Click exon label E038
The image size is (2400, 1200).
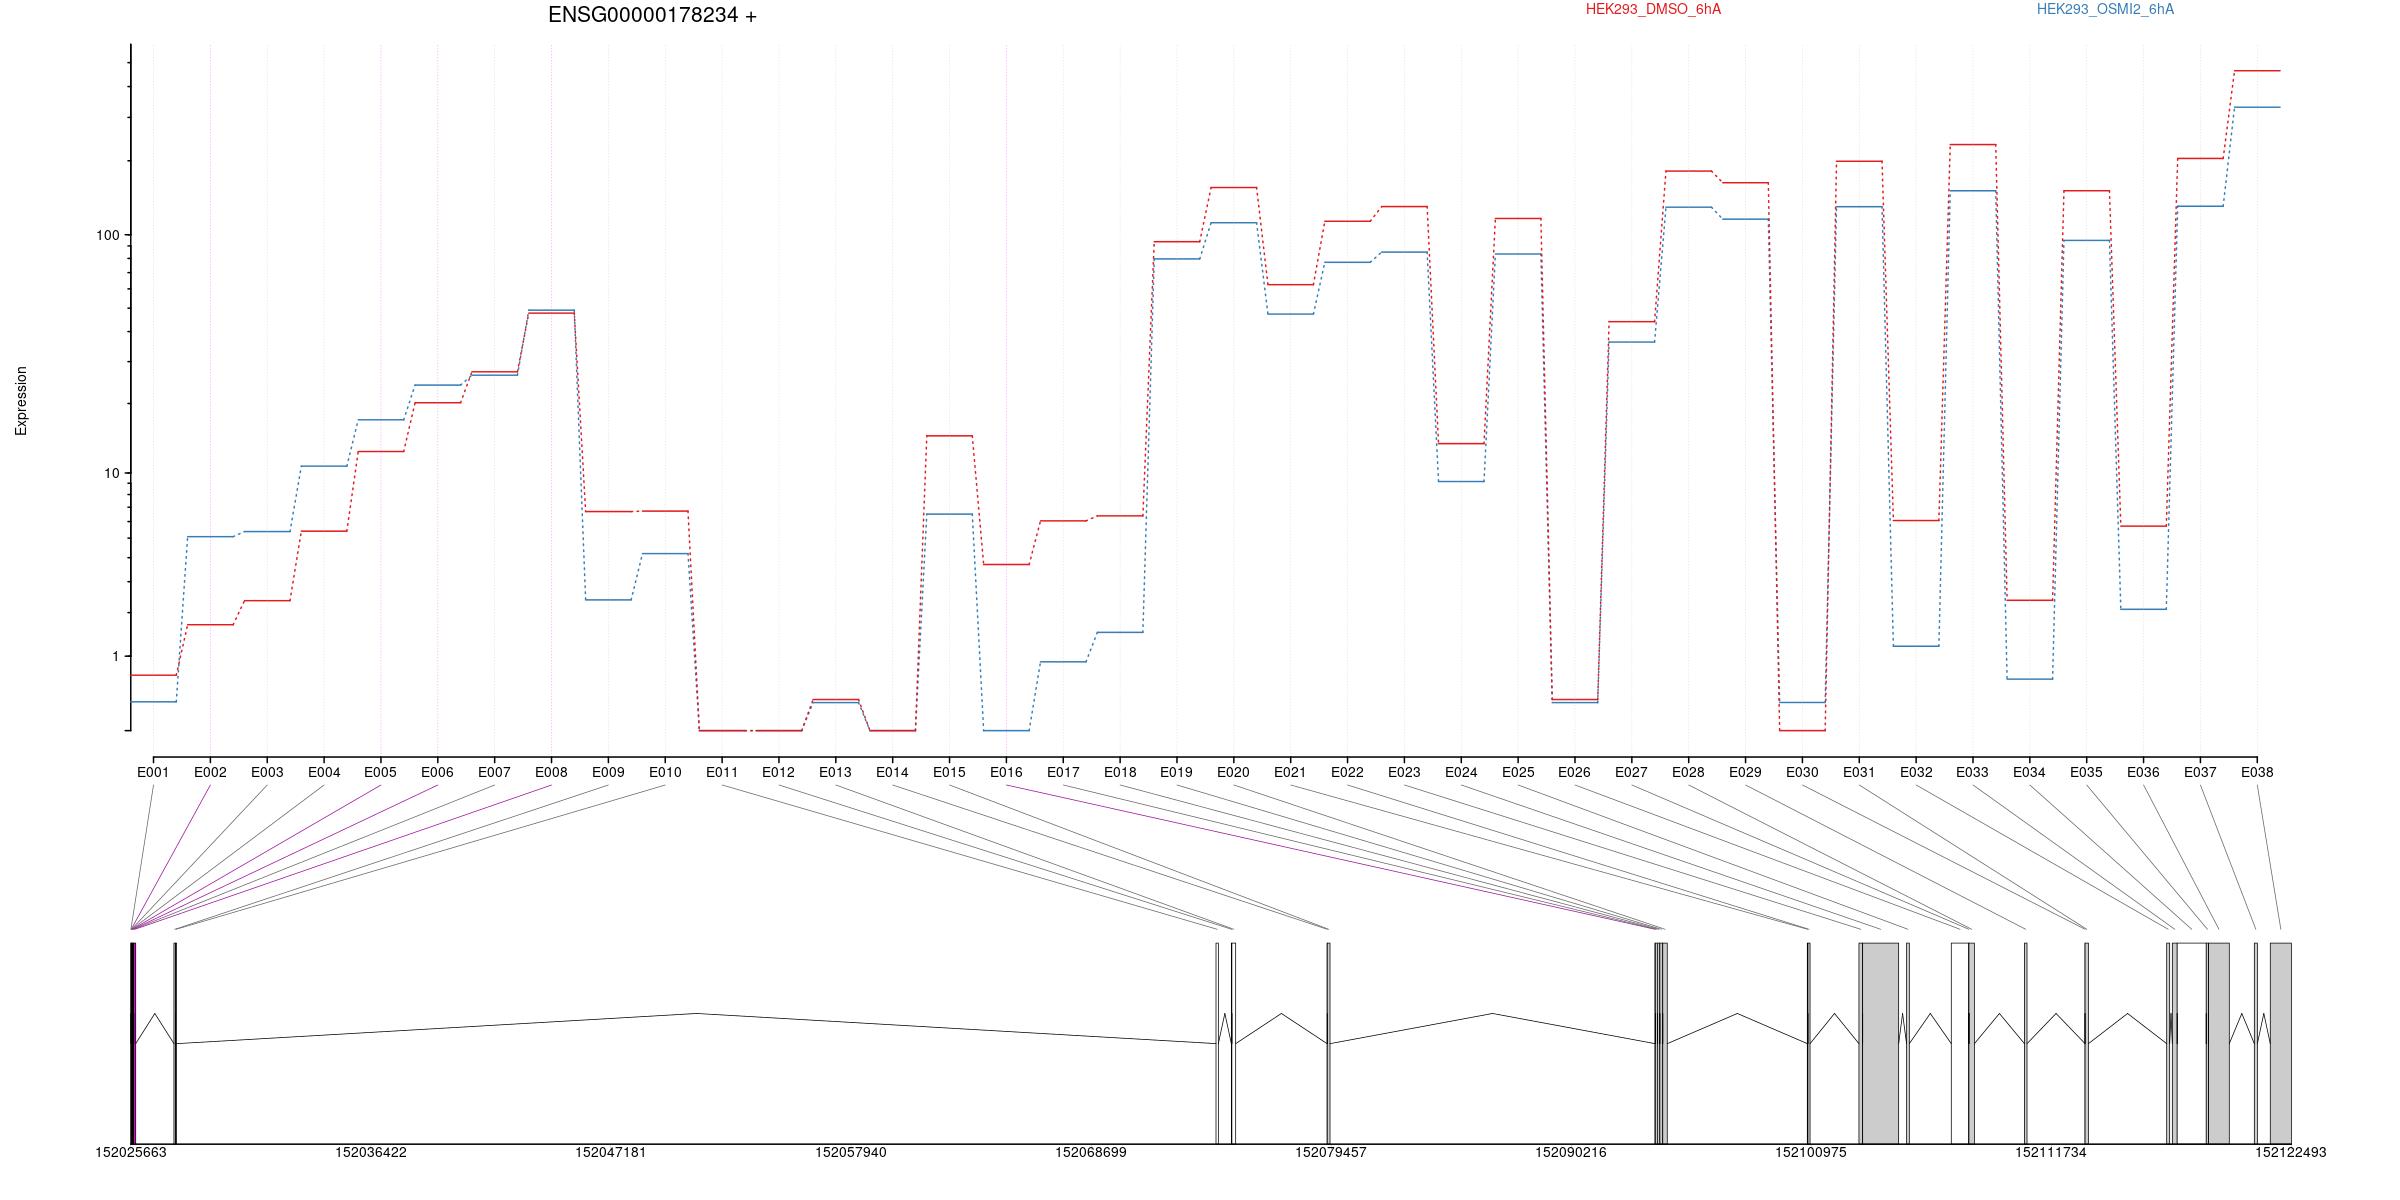click(2257, 772)
